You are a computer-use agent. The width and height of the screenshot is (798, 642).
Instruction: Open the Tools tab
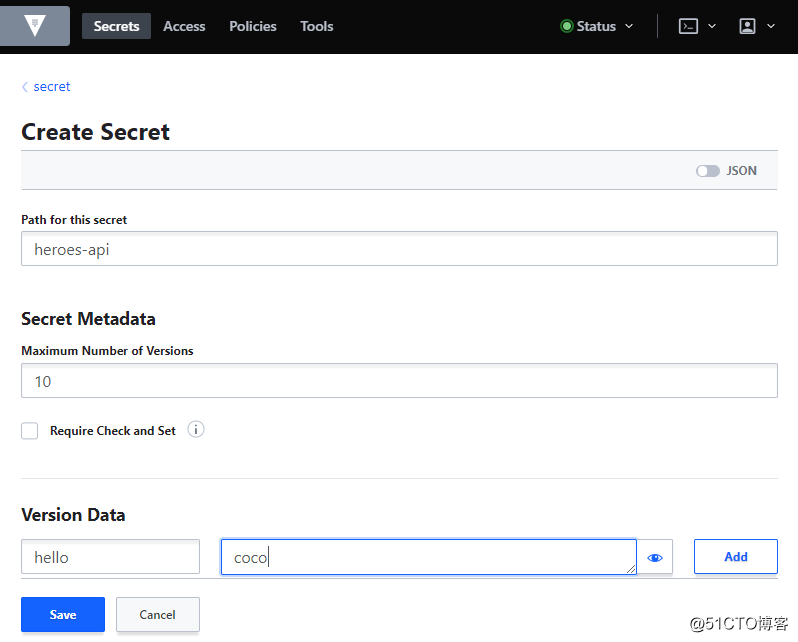(317, 26)
